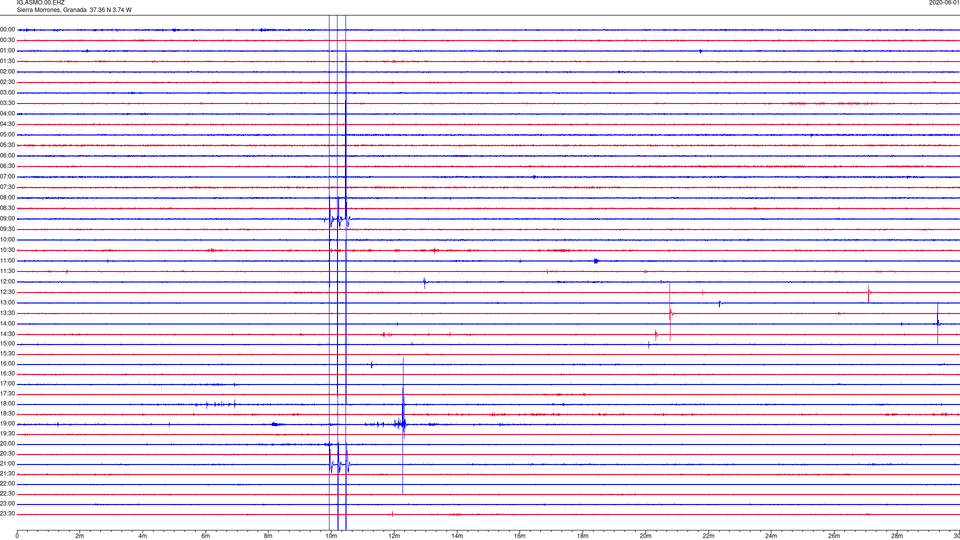Image resolution: width=960 pixels, height=540 pixels.
Task: Pick the 06:00 time label
Action: tap(7, 156)
